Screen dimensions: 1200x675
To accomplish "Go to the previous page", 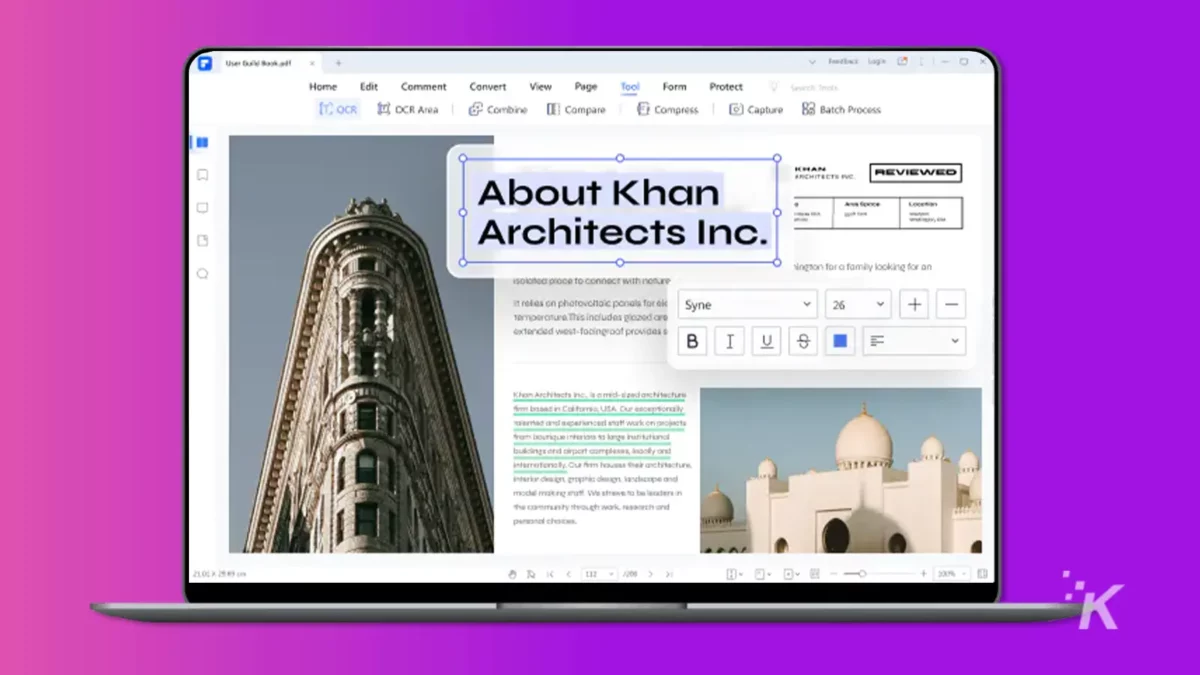I will click(x=569, y=574).
